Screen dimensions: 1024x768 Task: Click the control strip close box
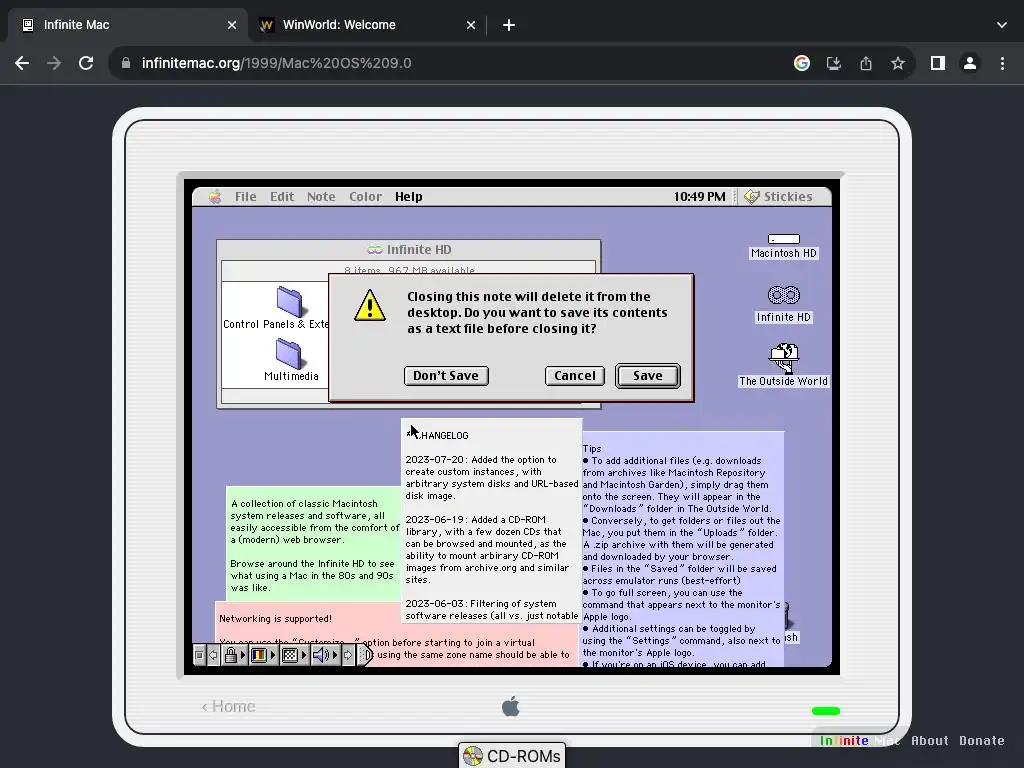[x=199, y=655]
